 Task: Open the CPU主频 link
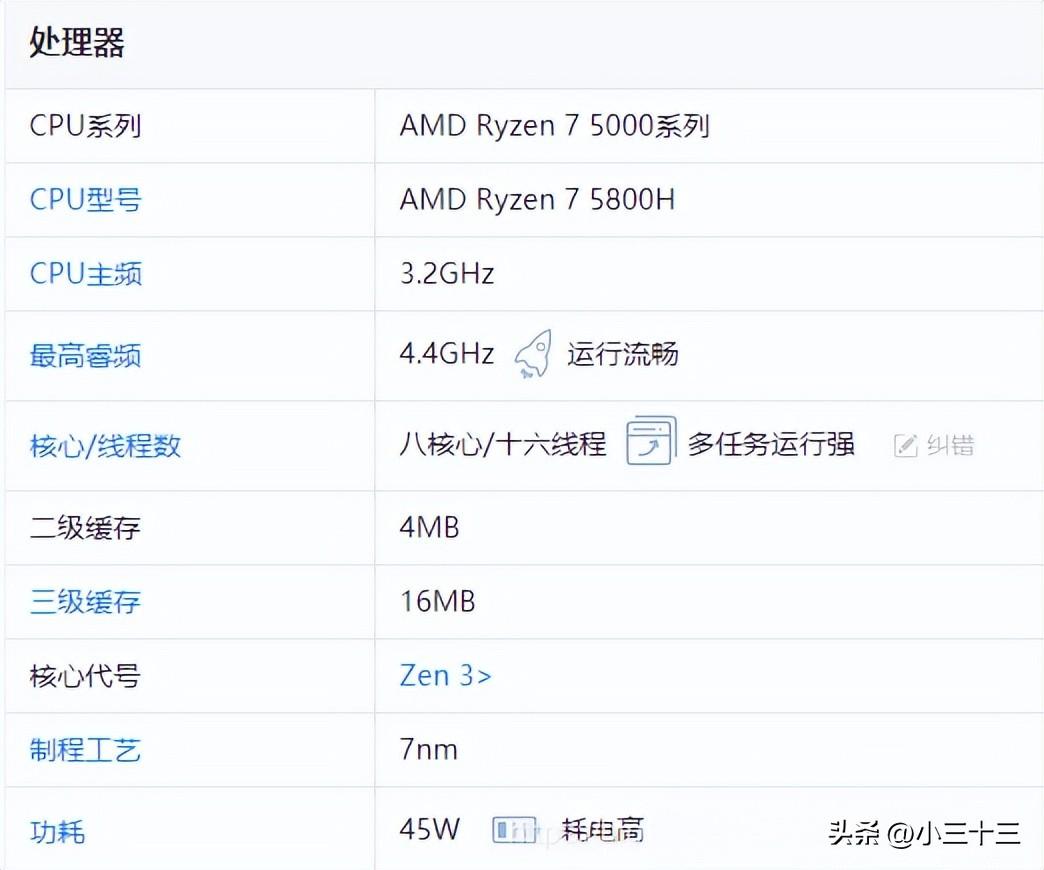(85, 274)
